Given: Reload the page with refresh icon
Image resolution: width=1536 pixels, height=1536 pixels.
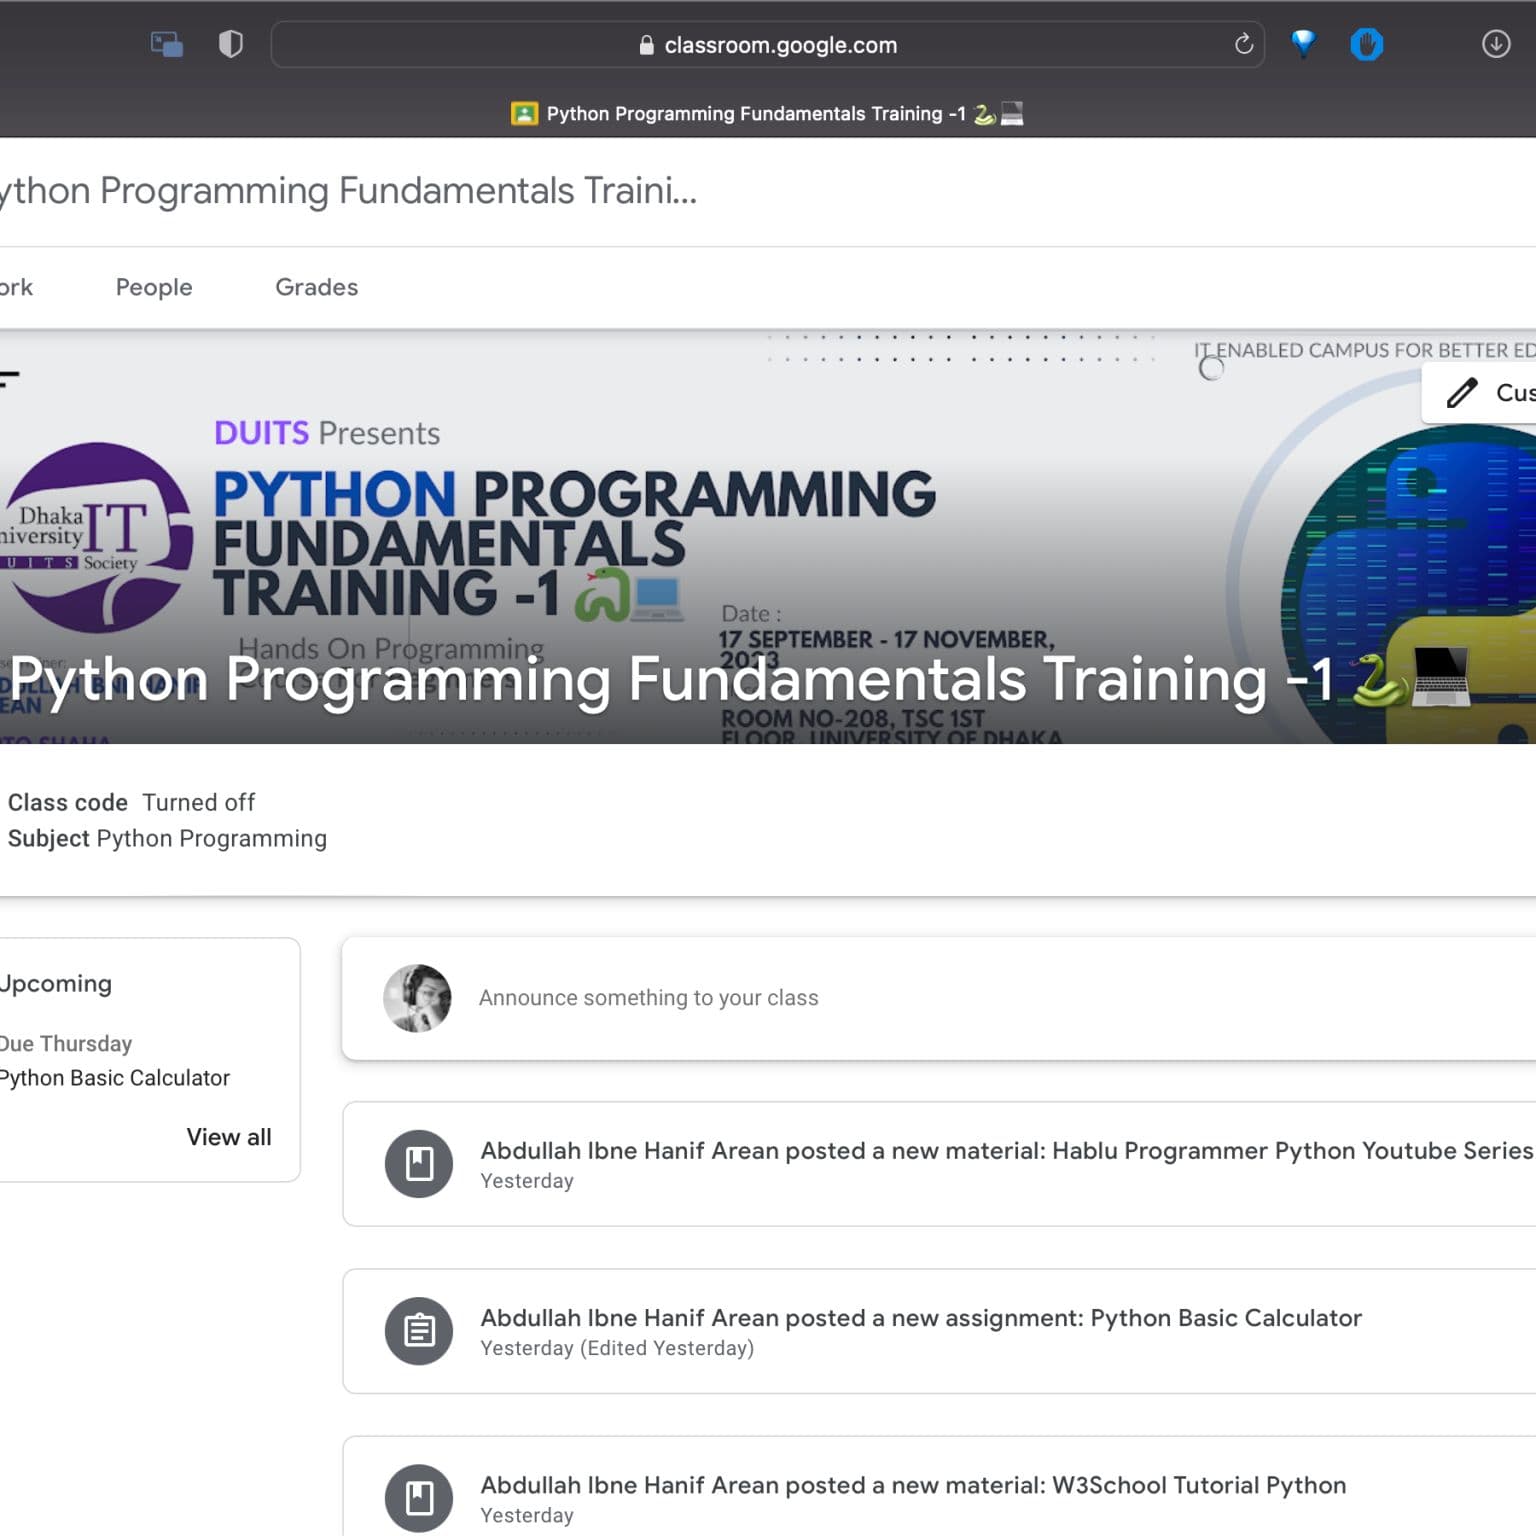Looking at the screenshot, I should (x=1243, y=44).
